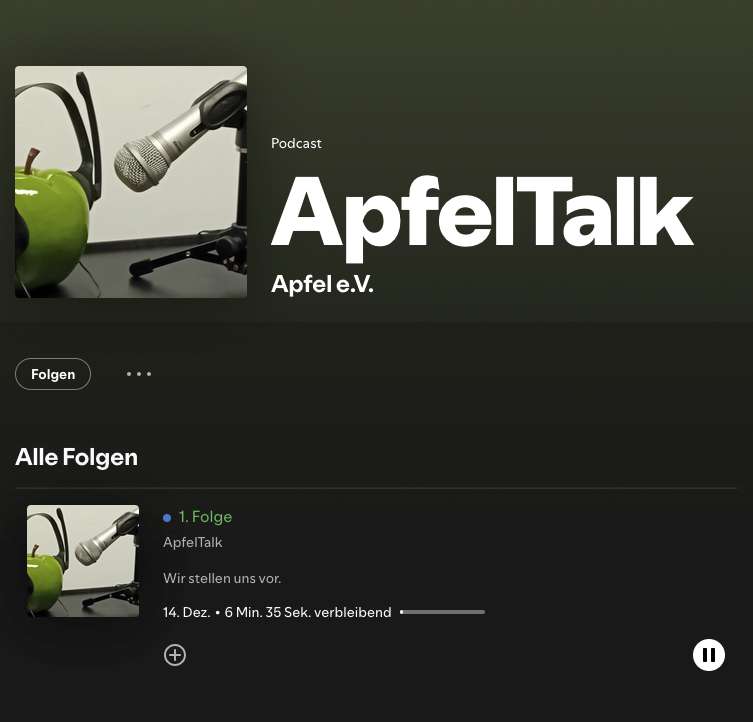Click the description Wir stellen uns vor.
Screen dimensions: 753x722
[x=222, y=578]
